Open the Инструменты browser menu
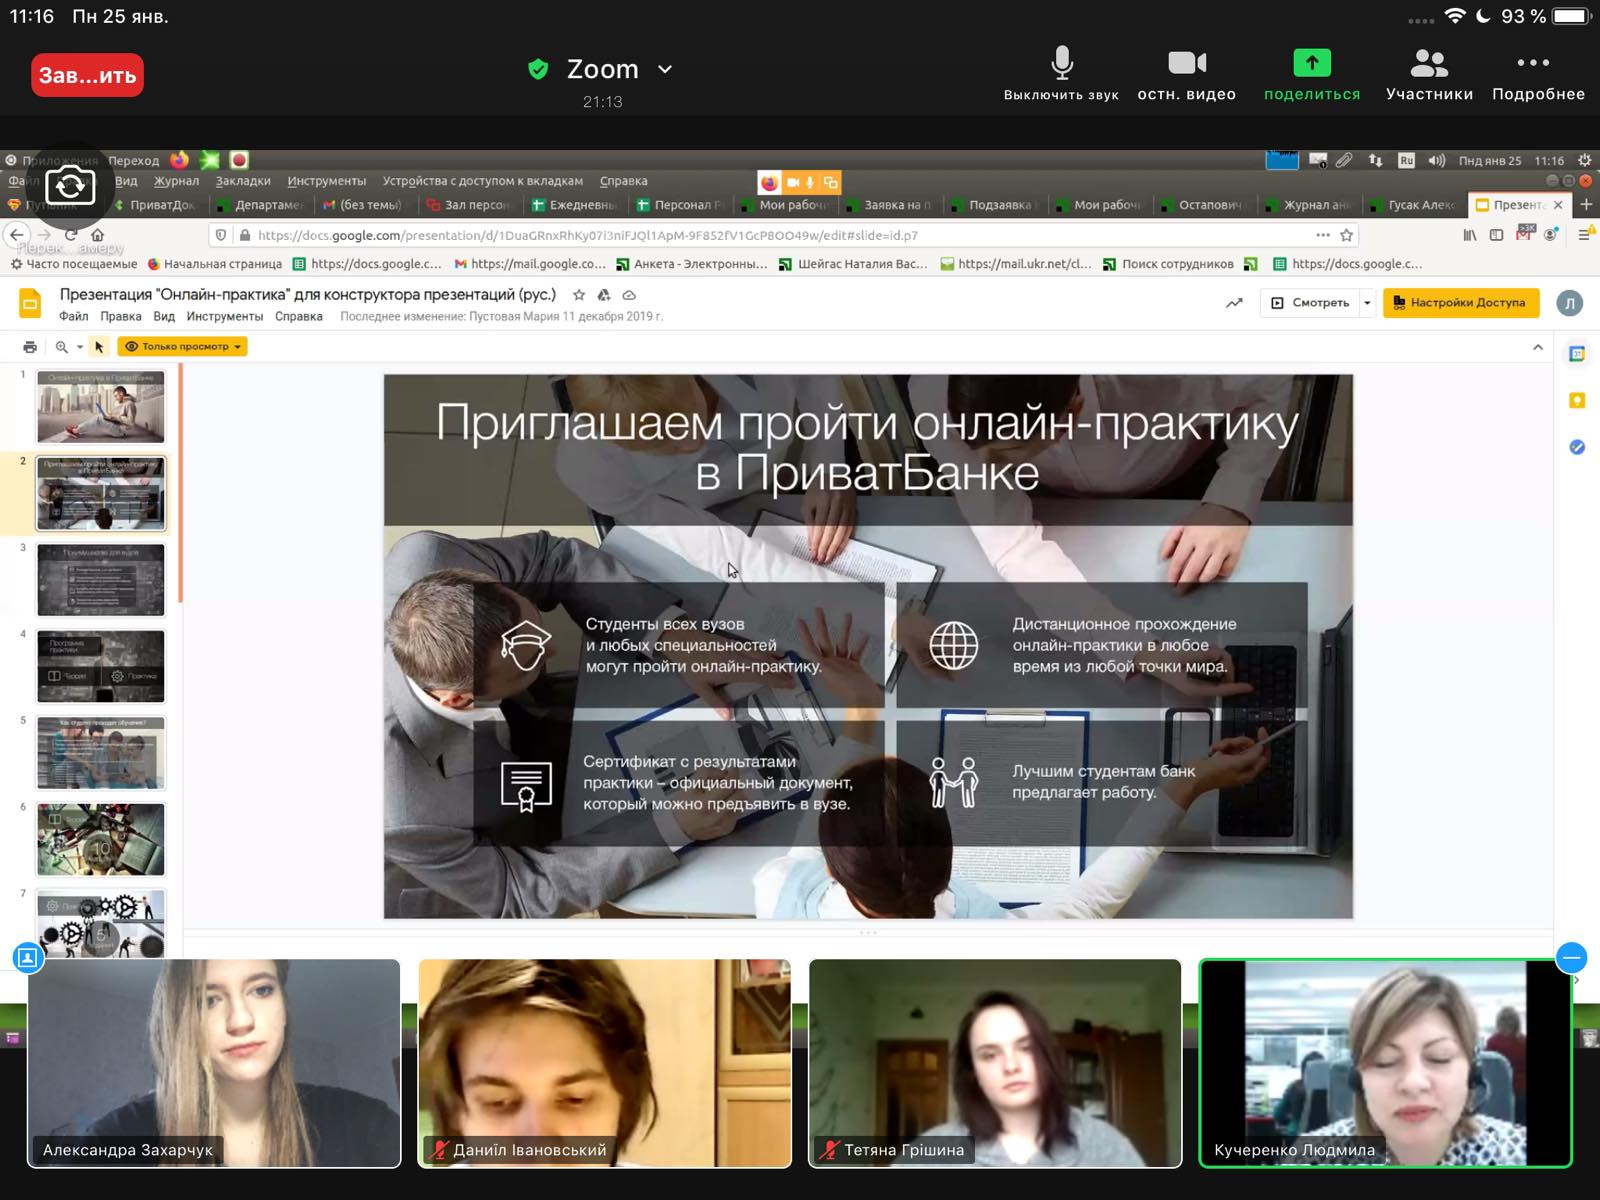Screen dimensions: 1600x1200 326,181
